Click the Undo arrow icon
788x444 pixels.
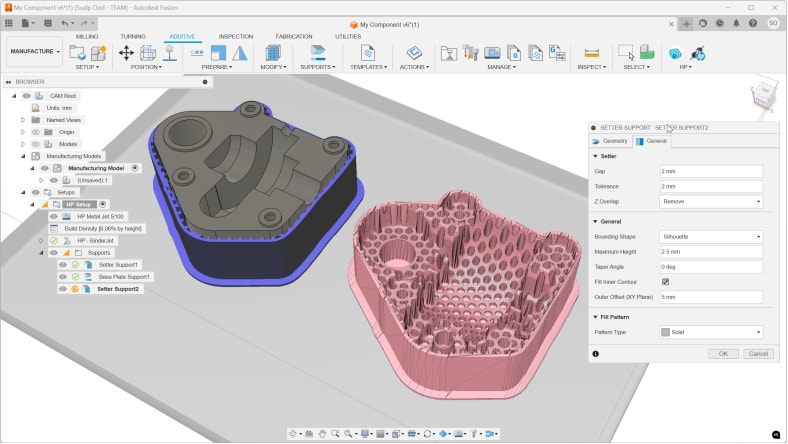pyautogui.click(x=64, y=23)
